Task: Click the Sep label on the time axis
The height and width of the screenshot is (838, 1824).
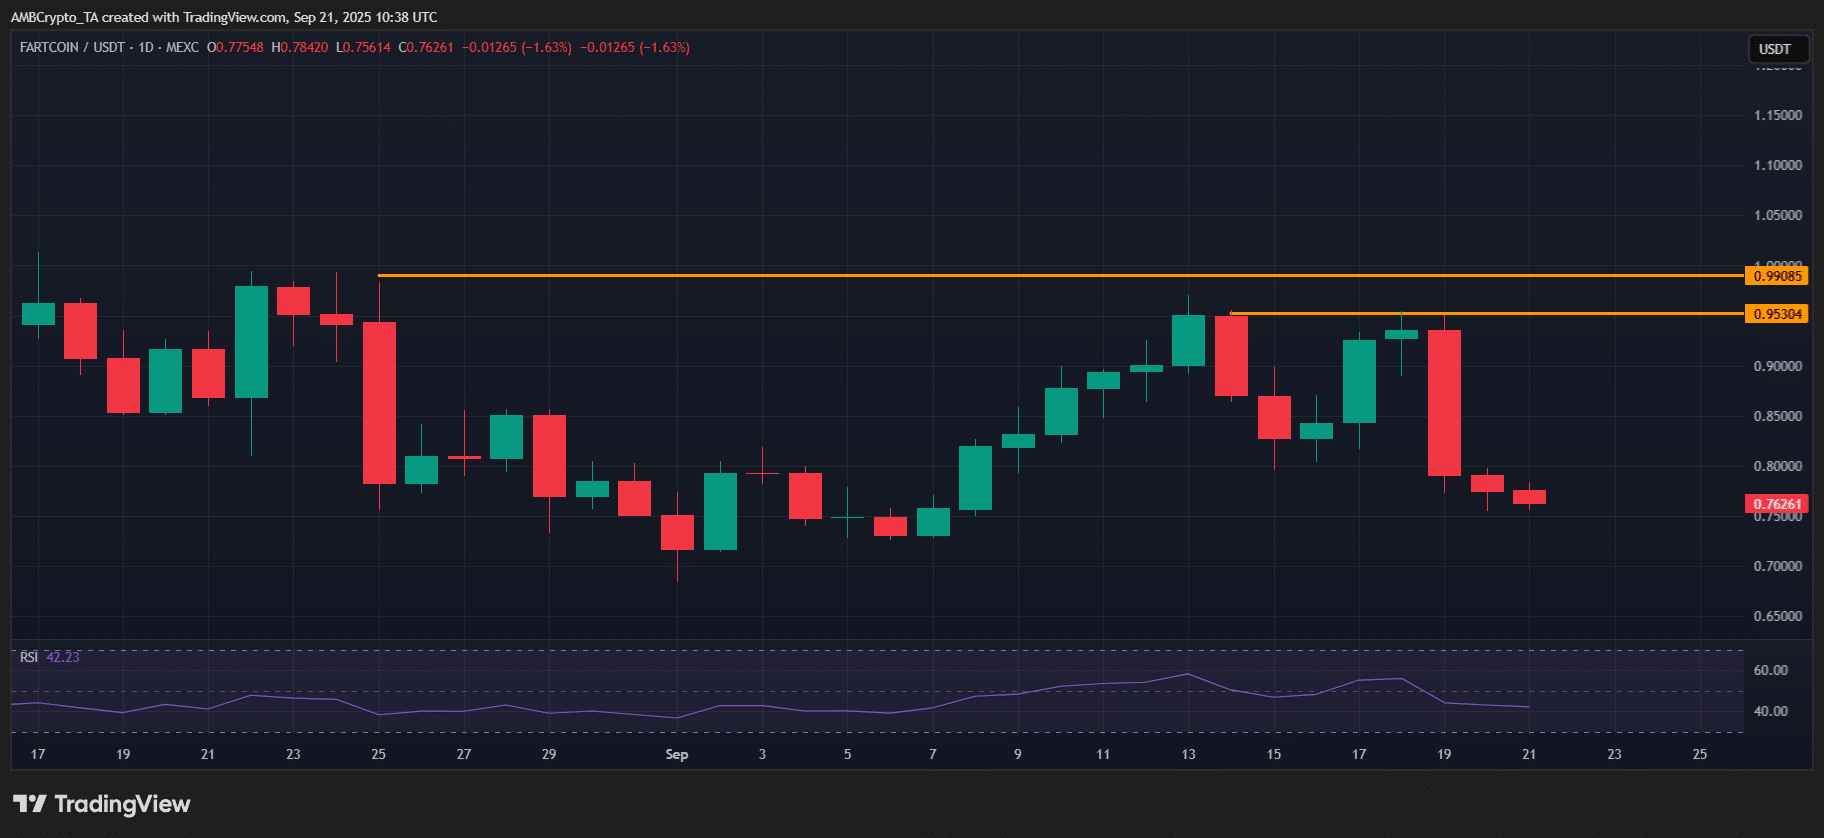Action: pyautogui.click(x=677, y=754)
